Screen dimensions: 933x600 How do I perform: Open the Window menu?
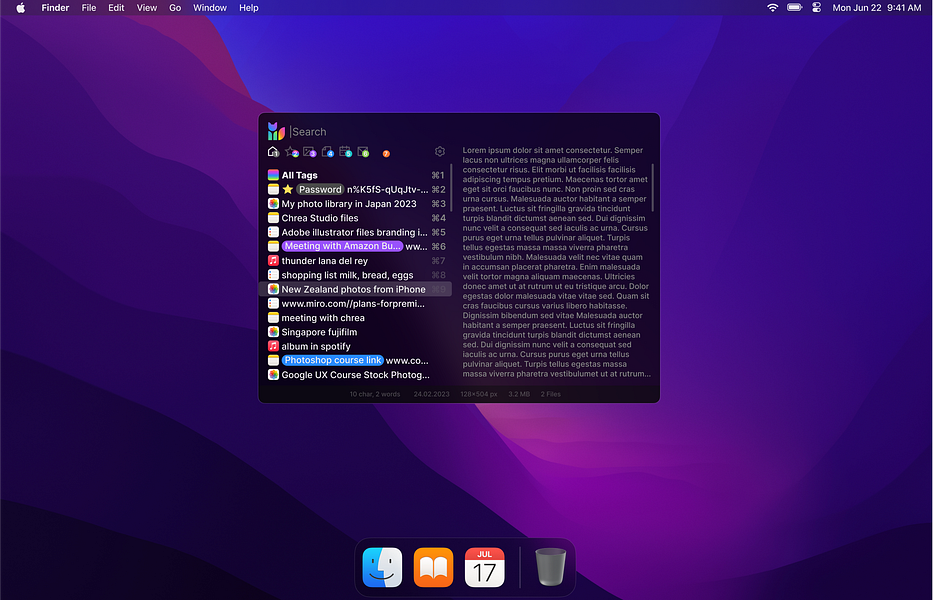(x=210, y=8)
